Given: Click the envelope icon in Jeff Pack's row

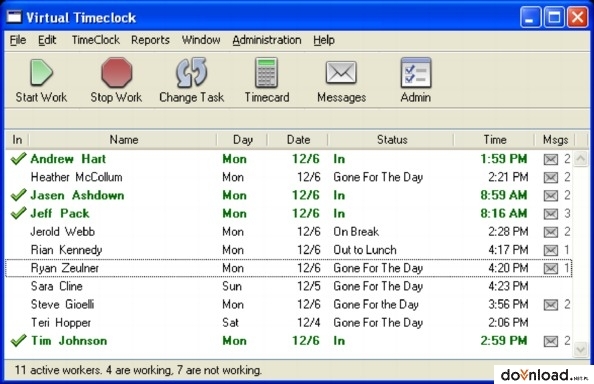Looking at the screenshot, I should point(550,214).
